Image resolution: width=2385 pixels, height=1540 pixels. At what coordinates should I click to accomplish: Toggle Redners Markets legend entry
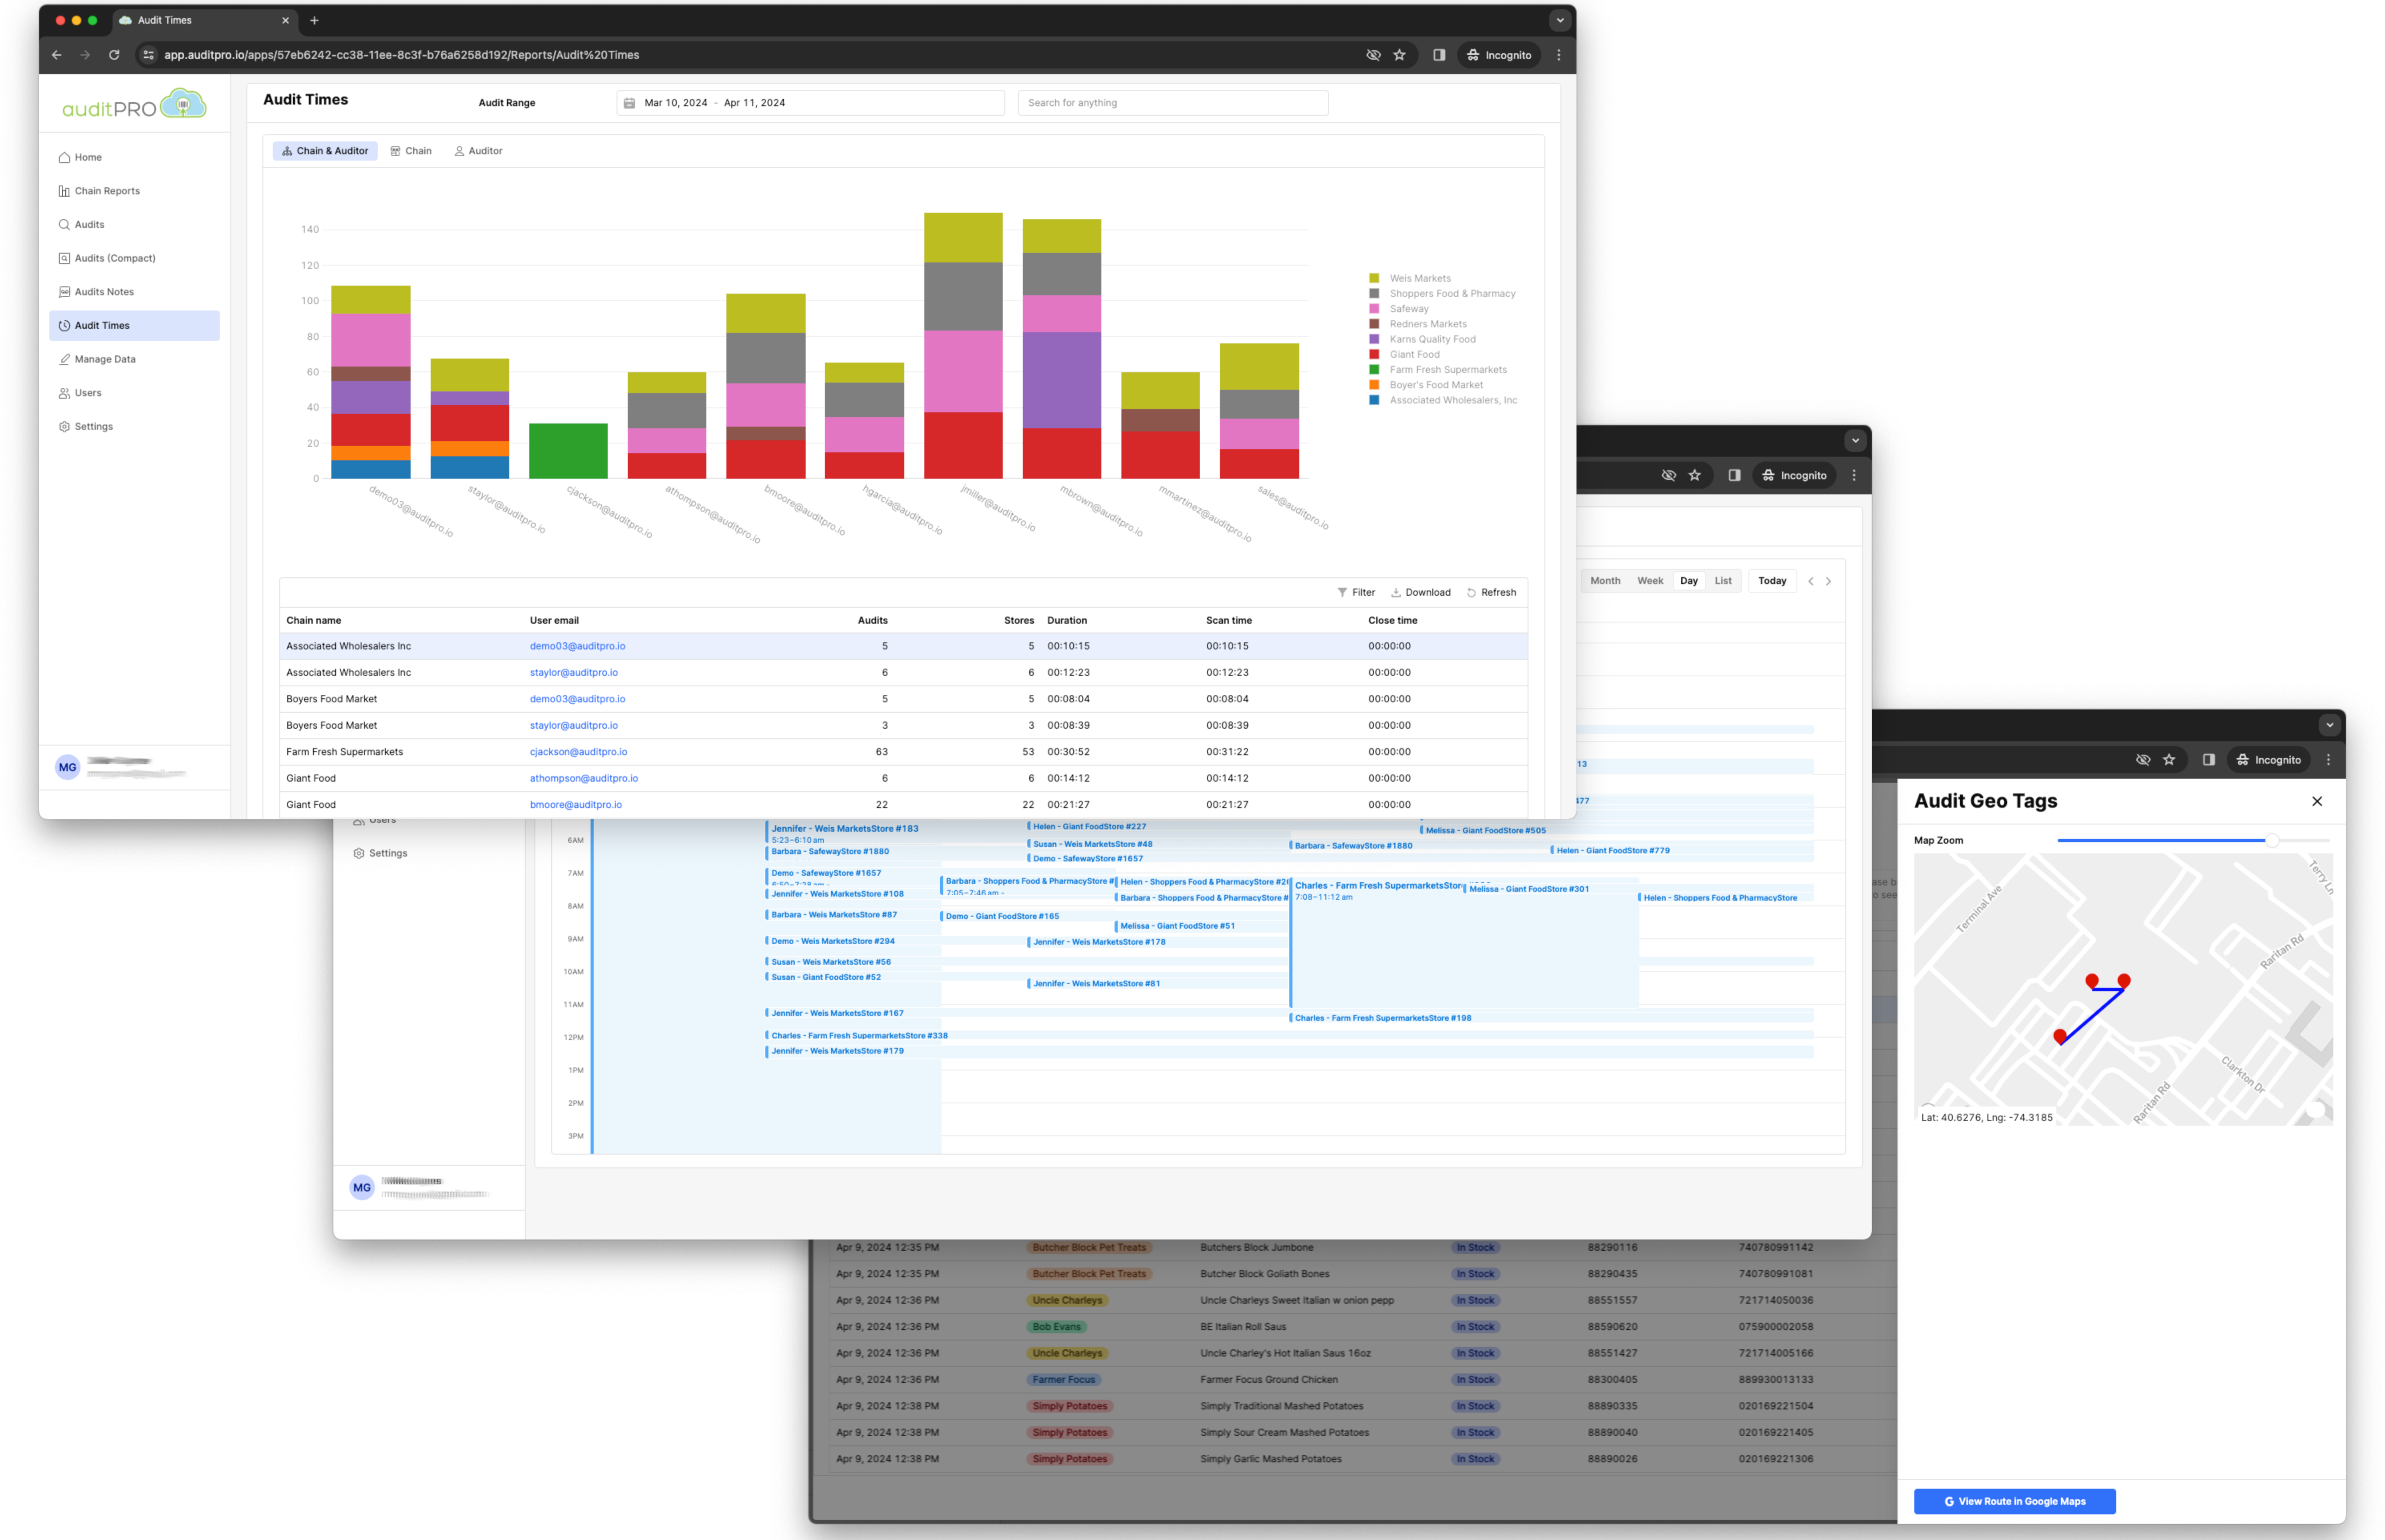[1418, 324]
